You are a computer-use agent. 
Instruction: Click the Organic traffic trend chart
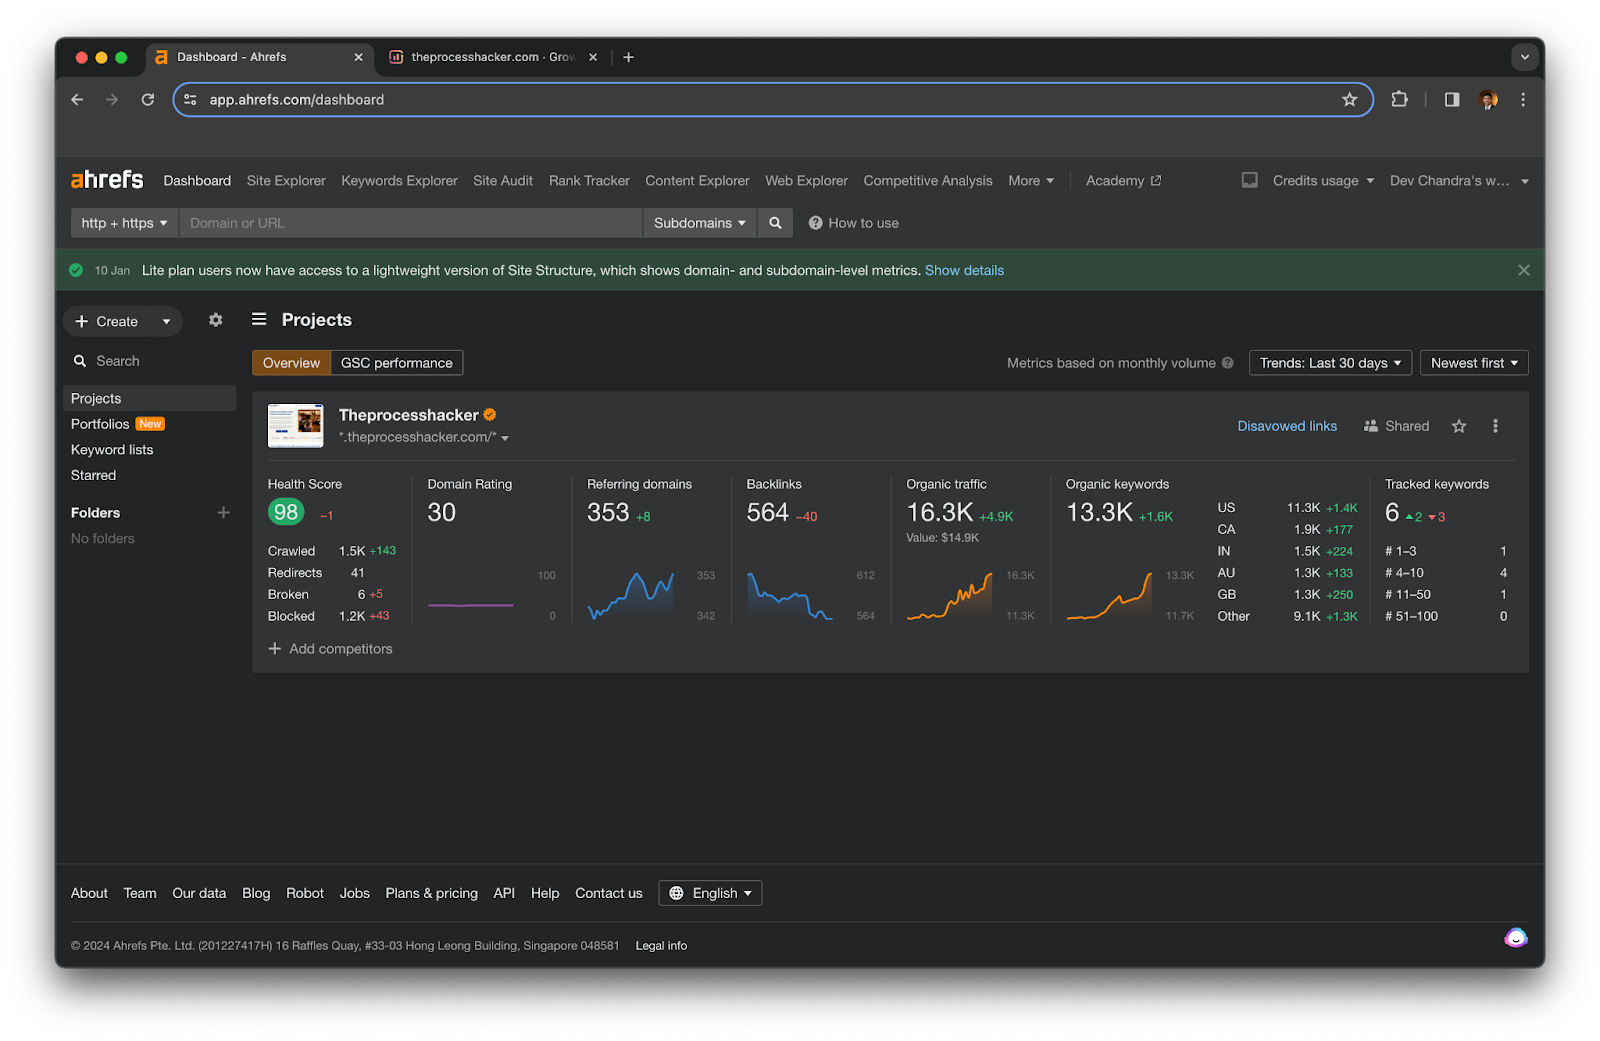[x=950, y=596]
